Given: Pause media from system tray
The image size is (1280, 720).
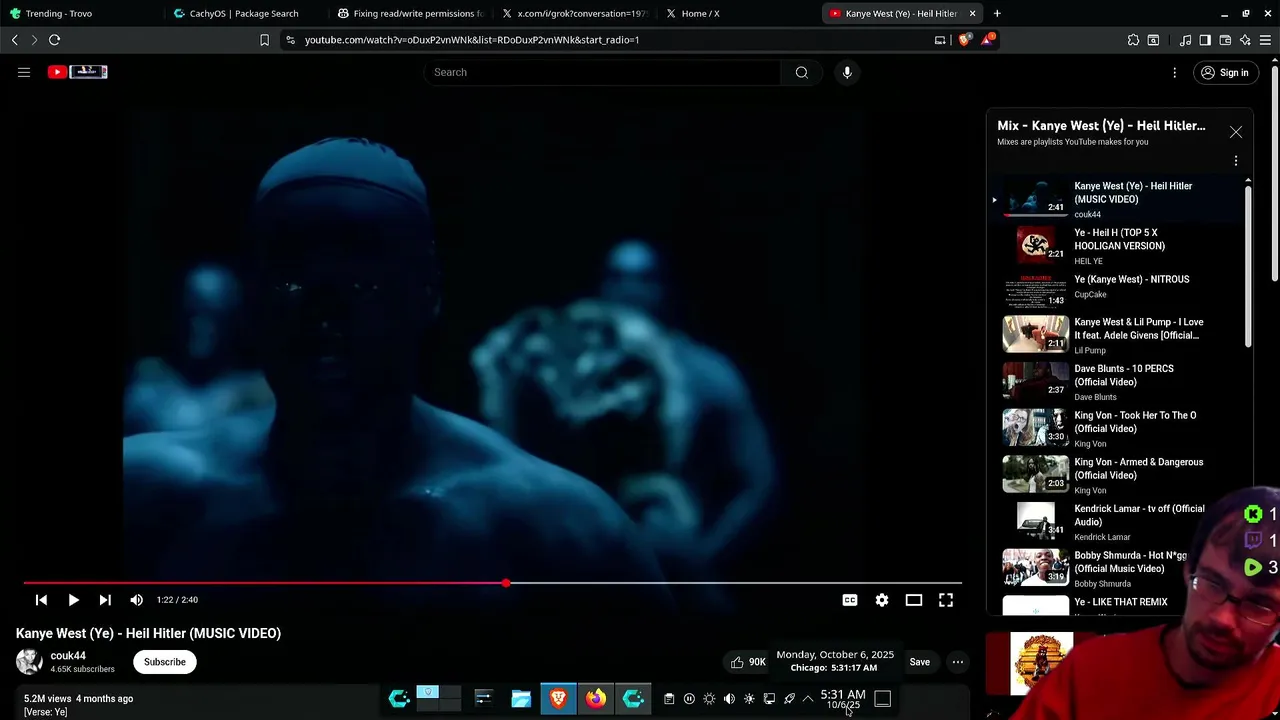Looking at the screenshot, I should [689, 699].
